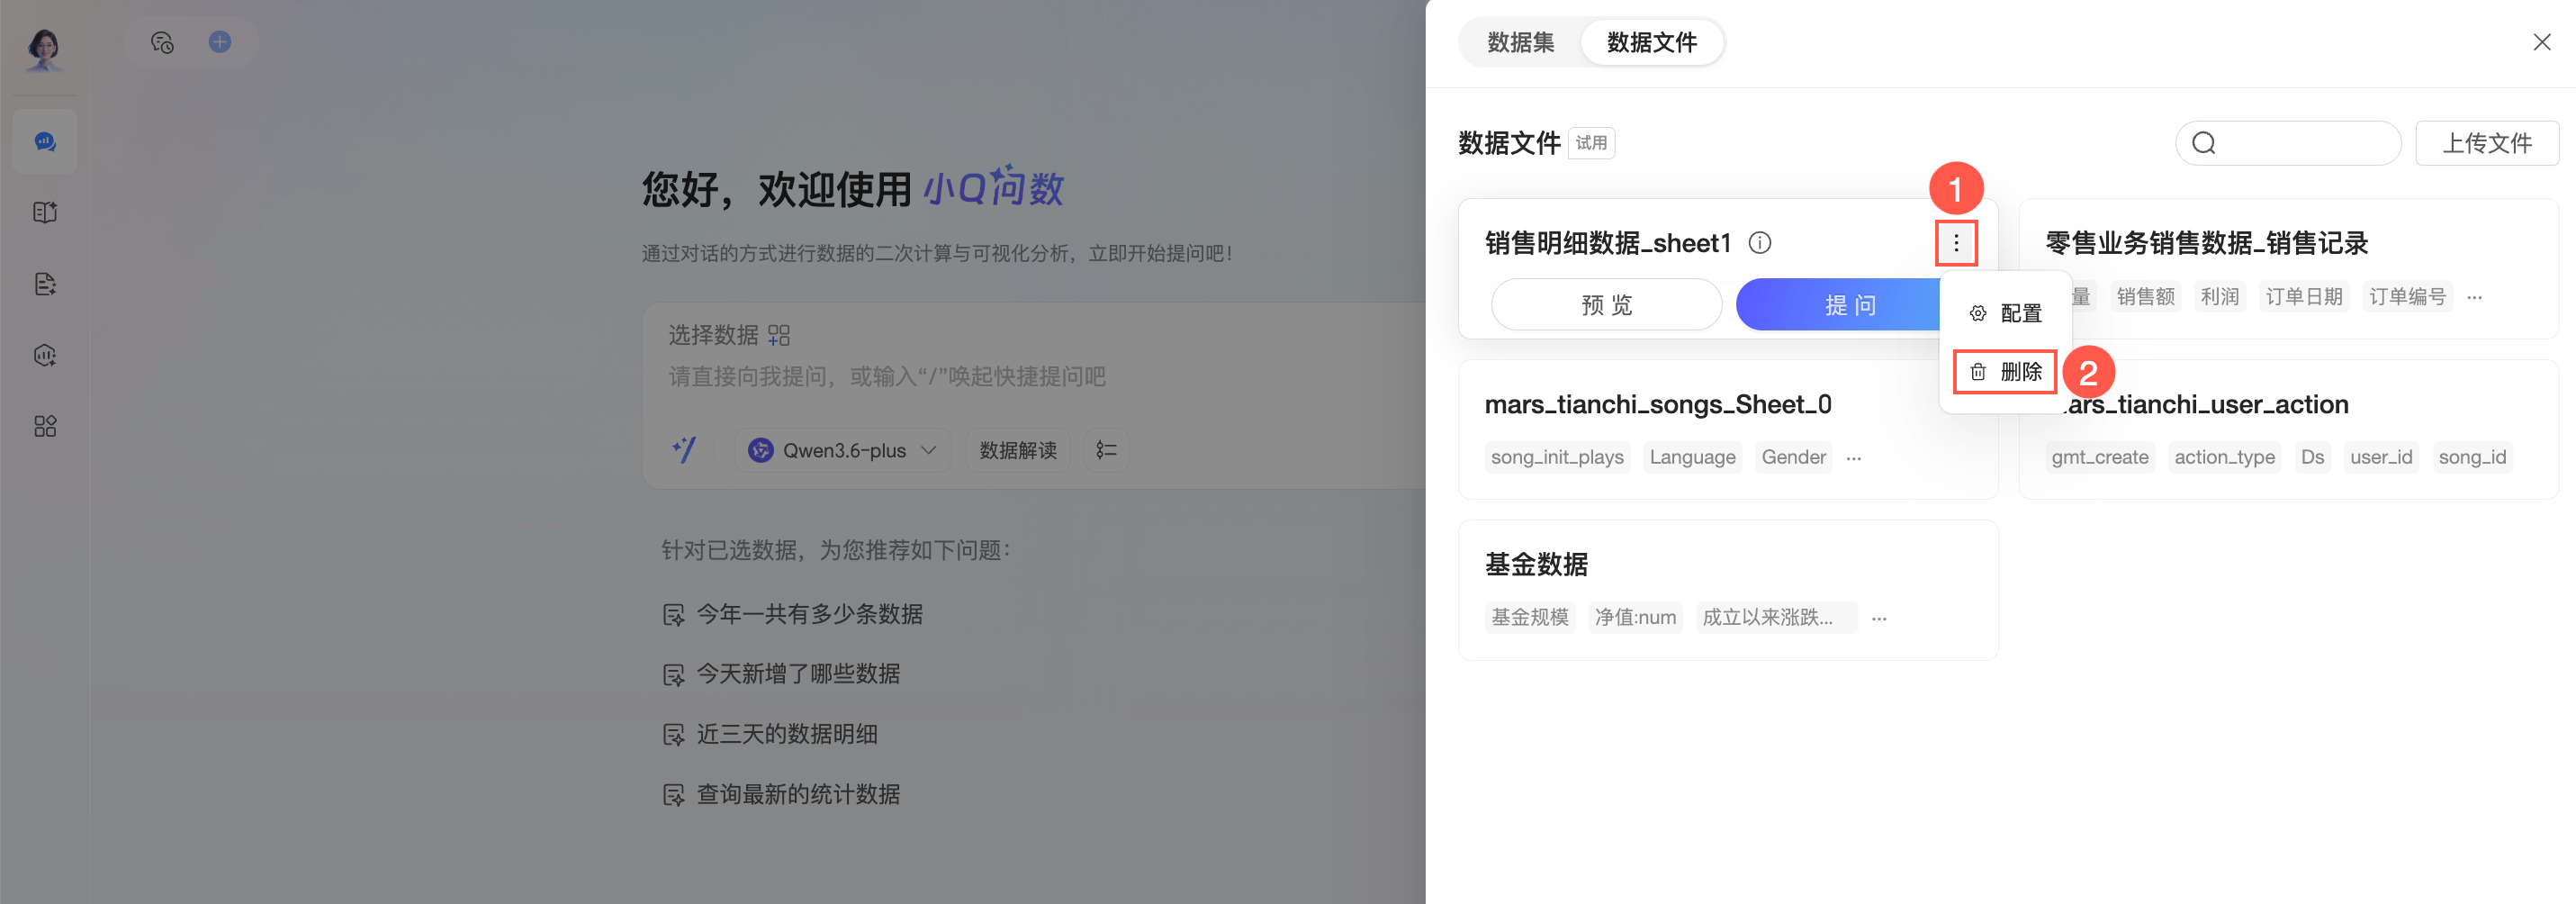The image size is (2576, 904).
Task: Open the apps grid sidebar icon
Action: 45,427
